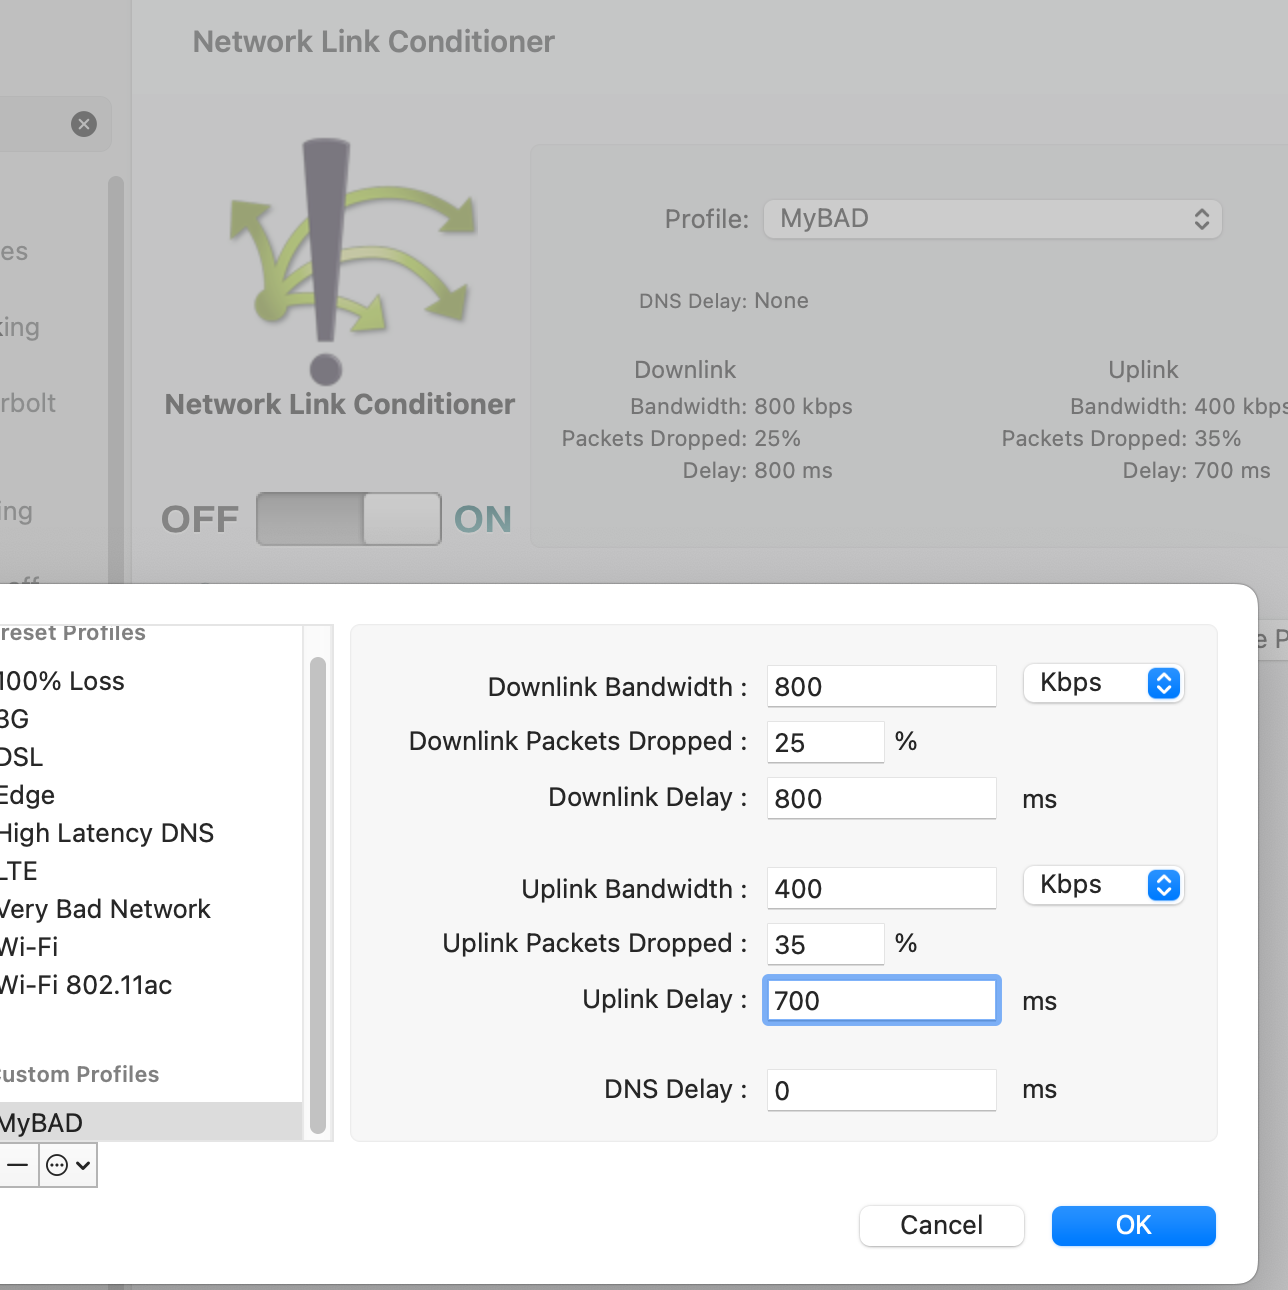Click the DNS Delay input field
This screenshot has height=1290, width=1288.
tap(881, 1090)
